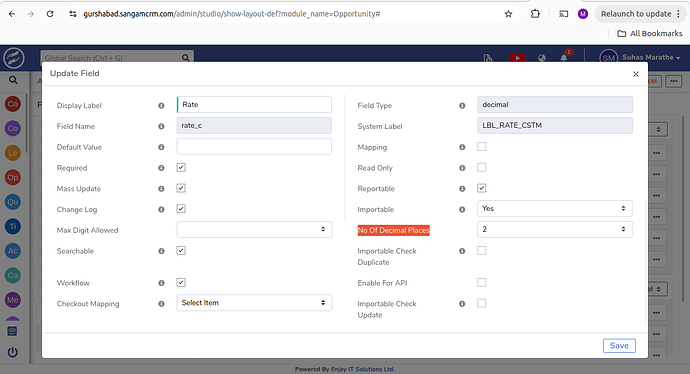Click the info icon beside Default Value
Screen dimensions: 690x374
[x=161, y=147]
